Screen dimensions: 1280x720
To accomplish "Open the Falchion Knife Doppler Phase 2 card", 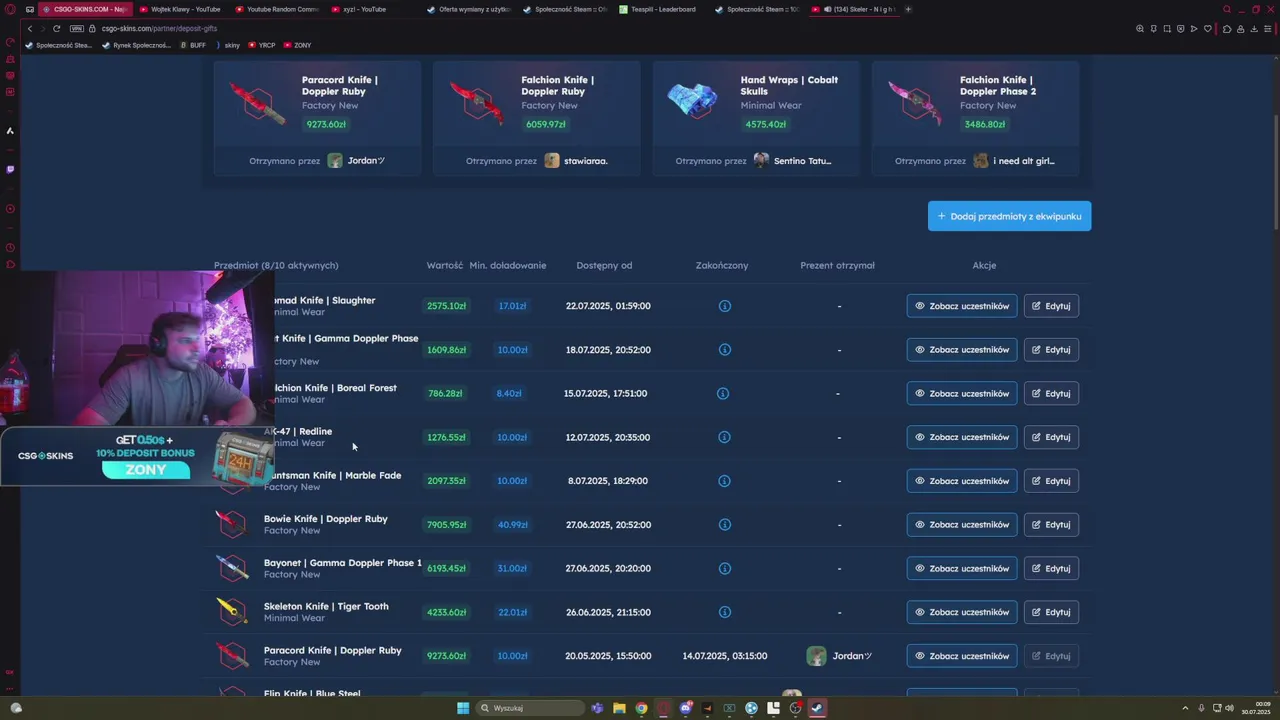I will (975, 118).
